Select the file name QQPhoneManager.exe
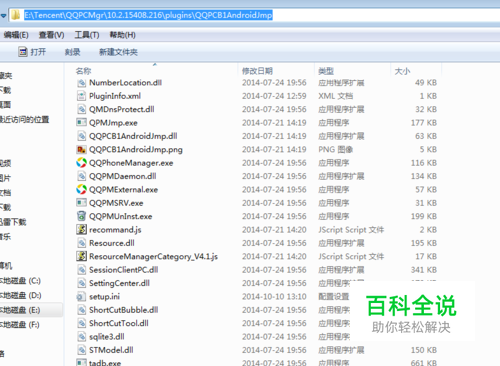 point(131,163)
